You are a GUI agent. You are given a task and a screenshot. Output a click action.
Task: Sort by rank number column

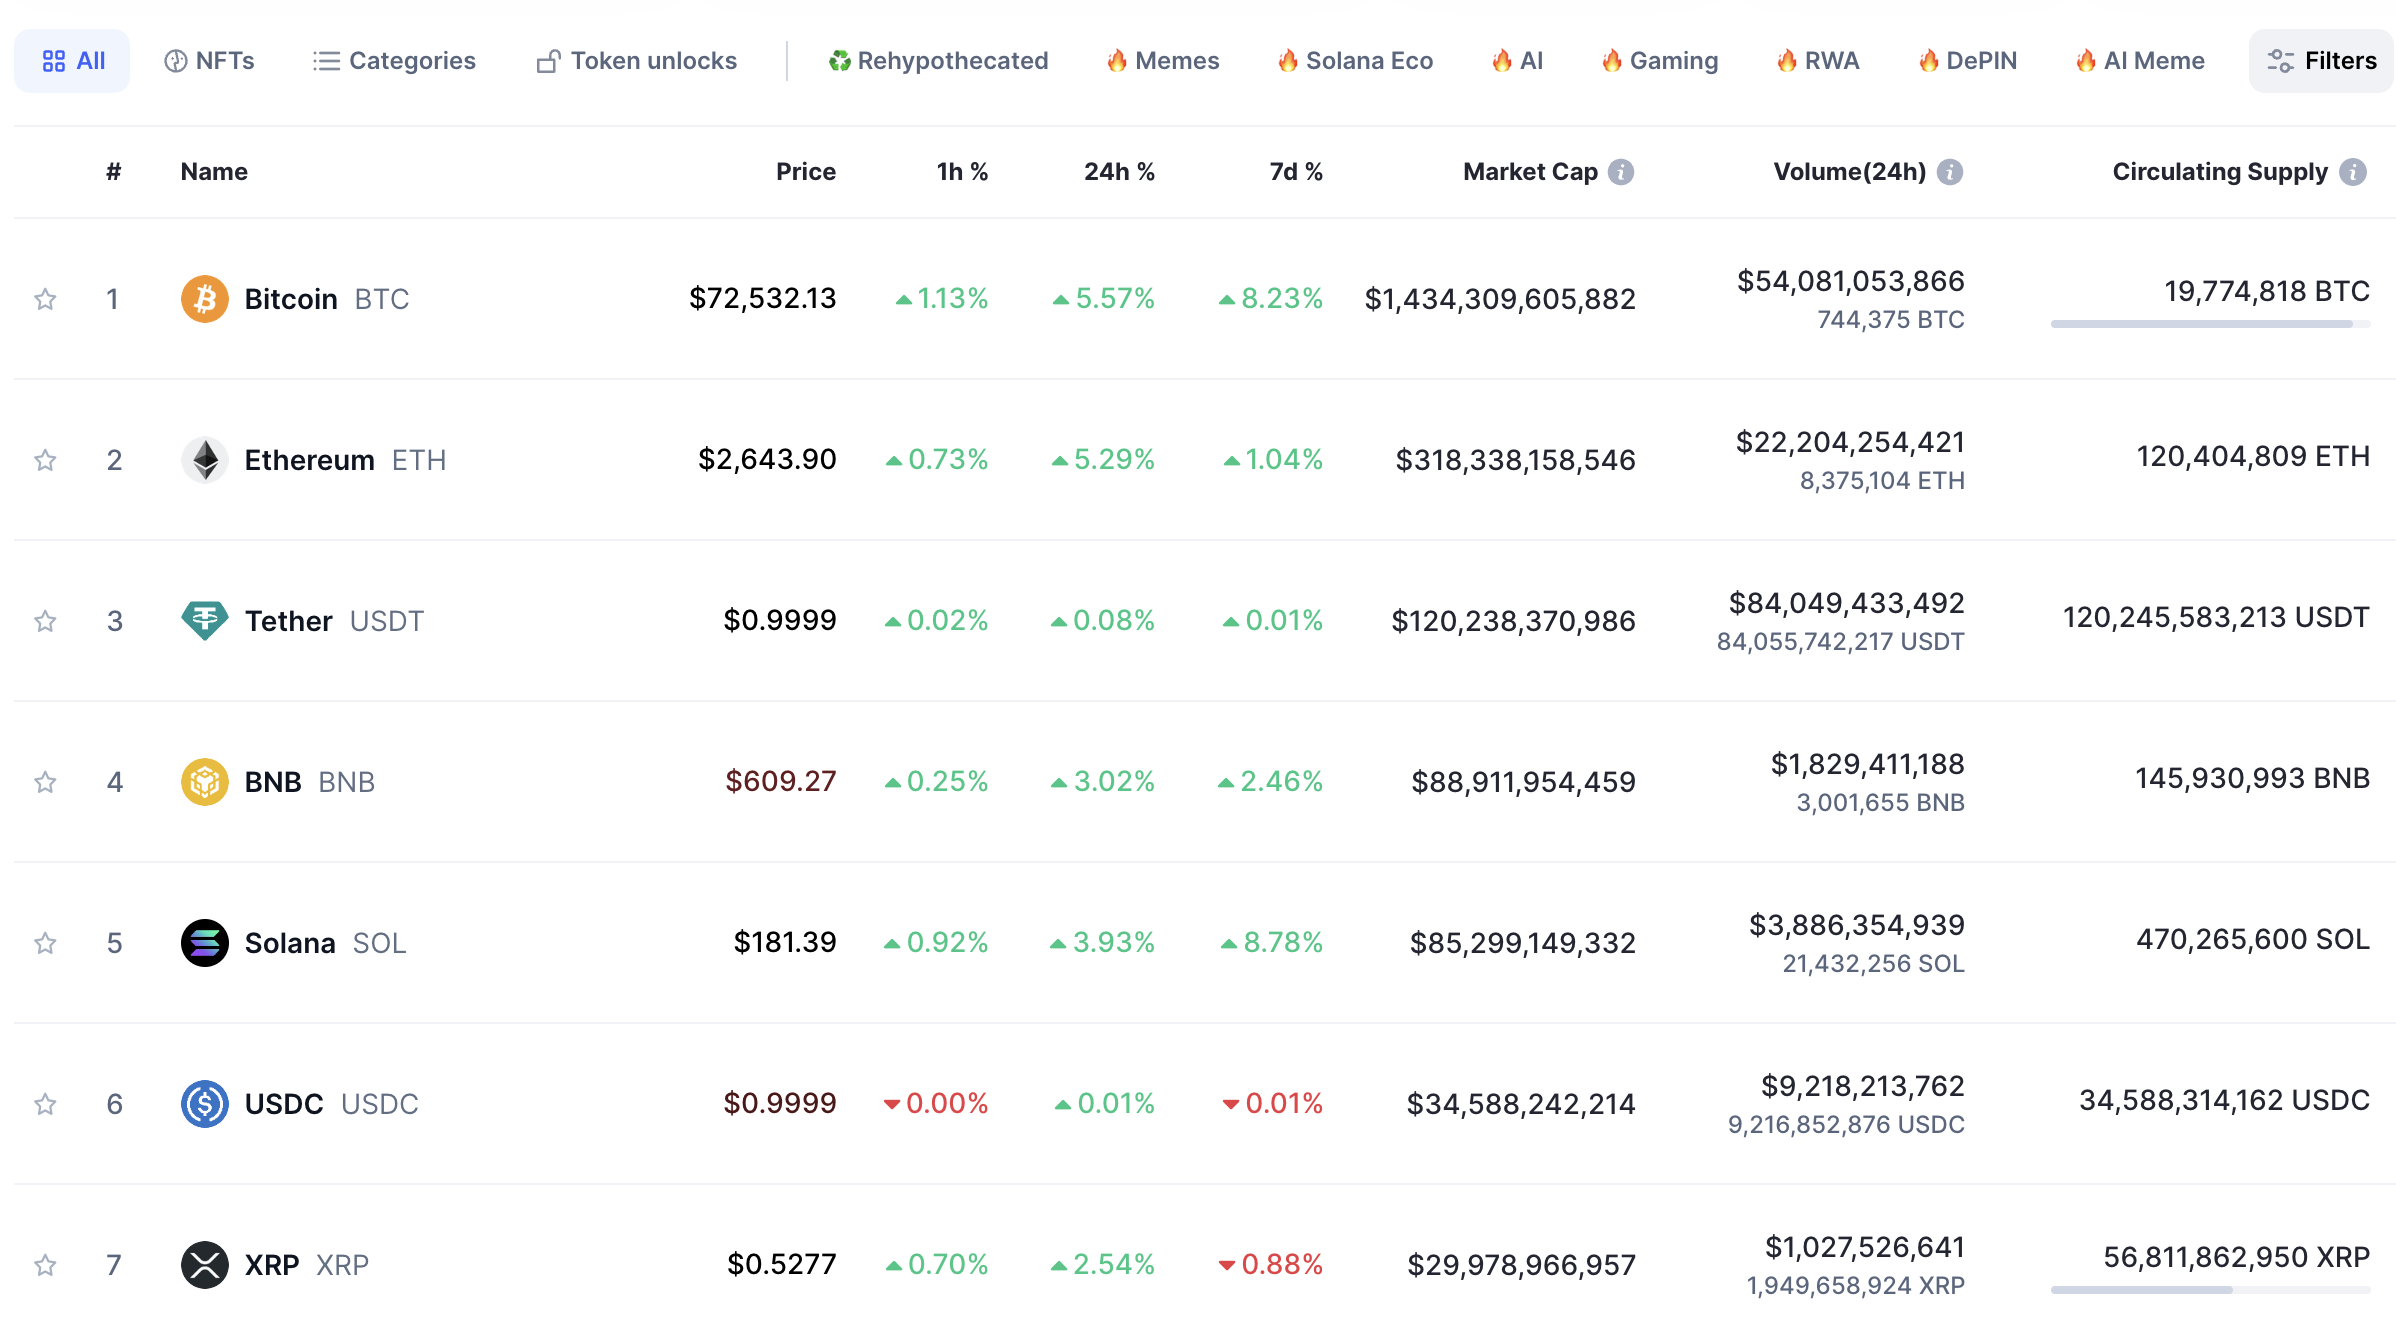(x=114, y=172)
